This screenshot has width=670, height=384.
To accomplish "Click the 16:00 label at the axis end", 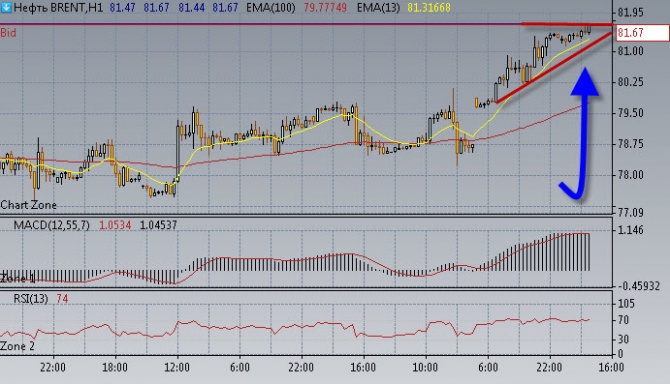I will click(611, 367).
